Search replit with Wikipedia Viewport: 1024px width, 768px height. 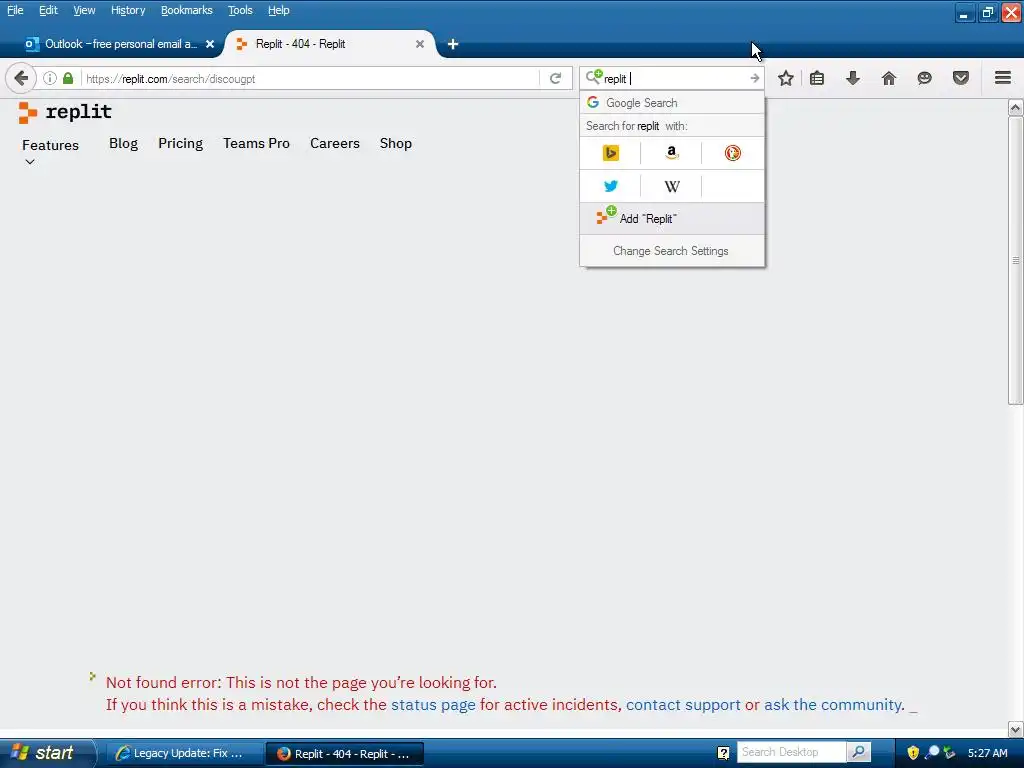[671, 186]
